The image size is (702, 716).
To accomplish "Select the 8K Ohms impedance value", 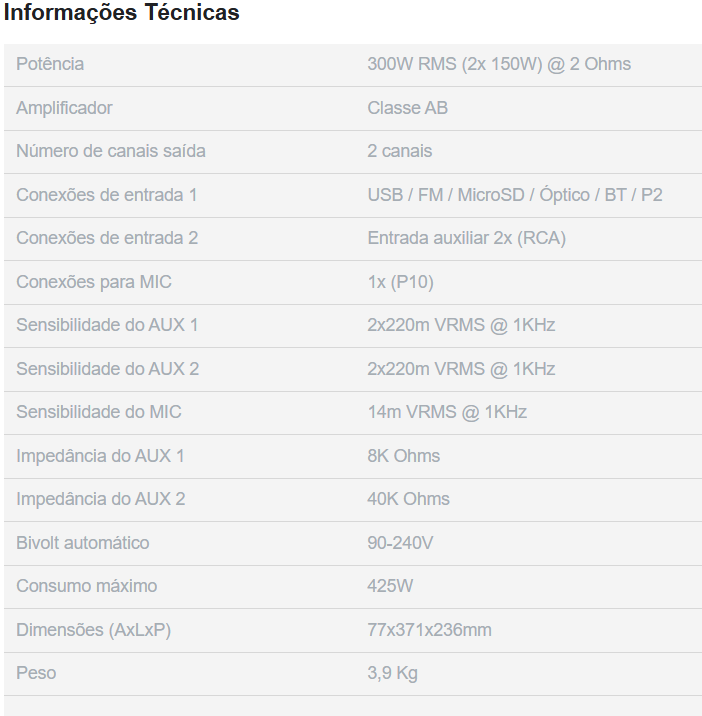I will 404,456.
